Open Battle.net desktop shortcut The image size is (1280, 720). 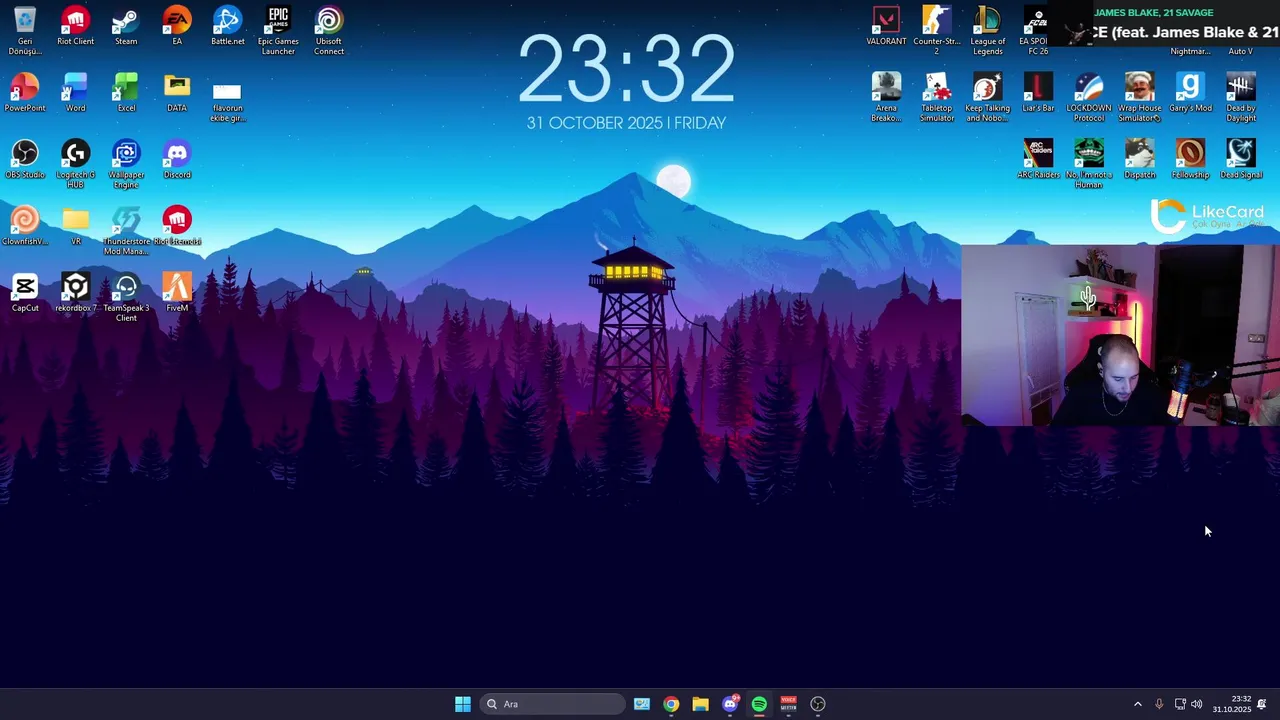click(x=227, y=27)
